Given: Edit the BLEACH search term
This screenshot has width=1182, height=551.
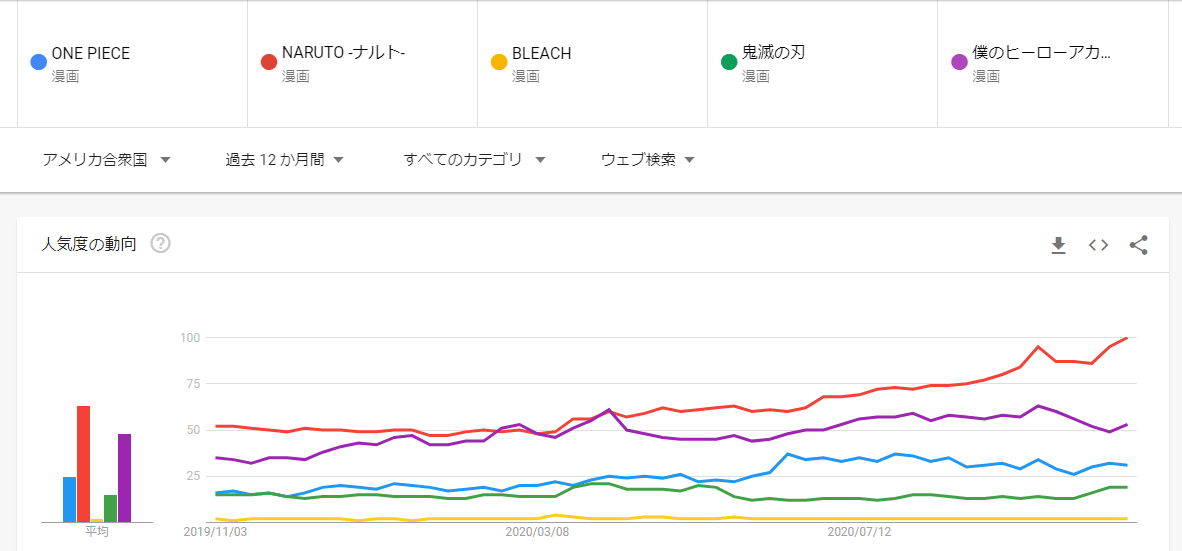Looking at the screenshot, I should (x=541, y=54).
